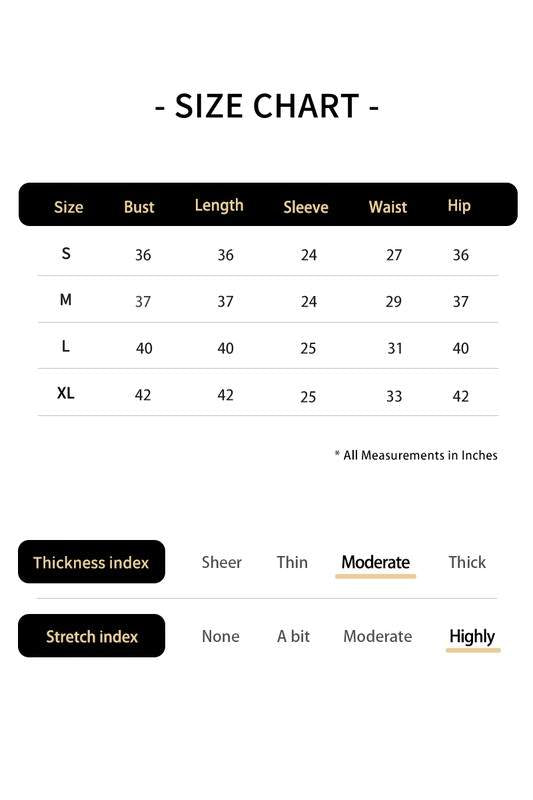The width and height of the screenshot is (533, 800).
Task: Click the Length column header
Action: [x=219, y=205]
